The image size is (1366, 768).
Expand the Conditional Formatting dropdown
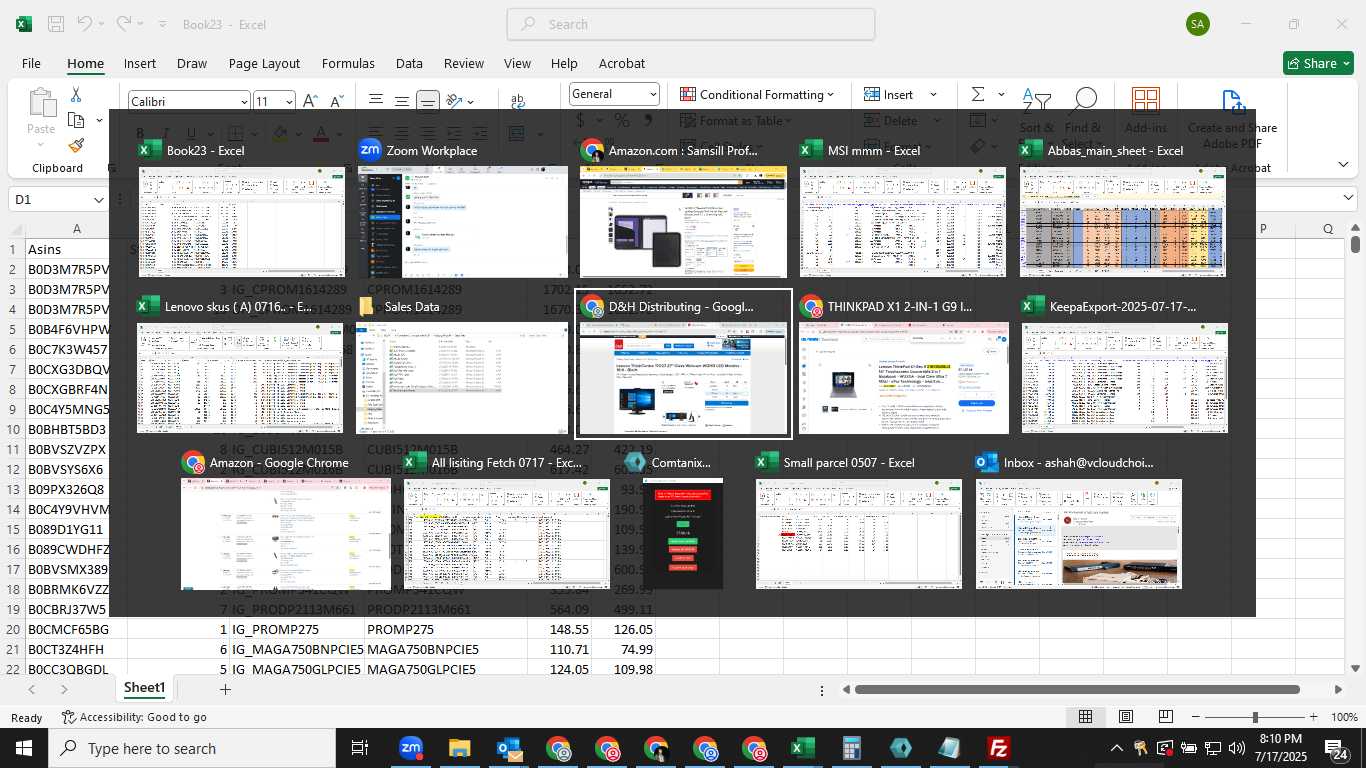(830, 95)
